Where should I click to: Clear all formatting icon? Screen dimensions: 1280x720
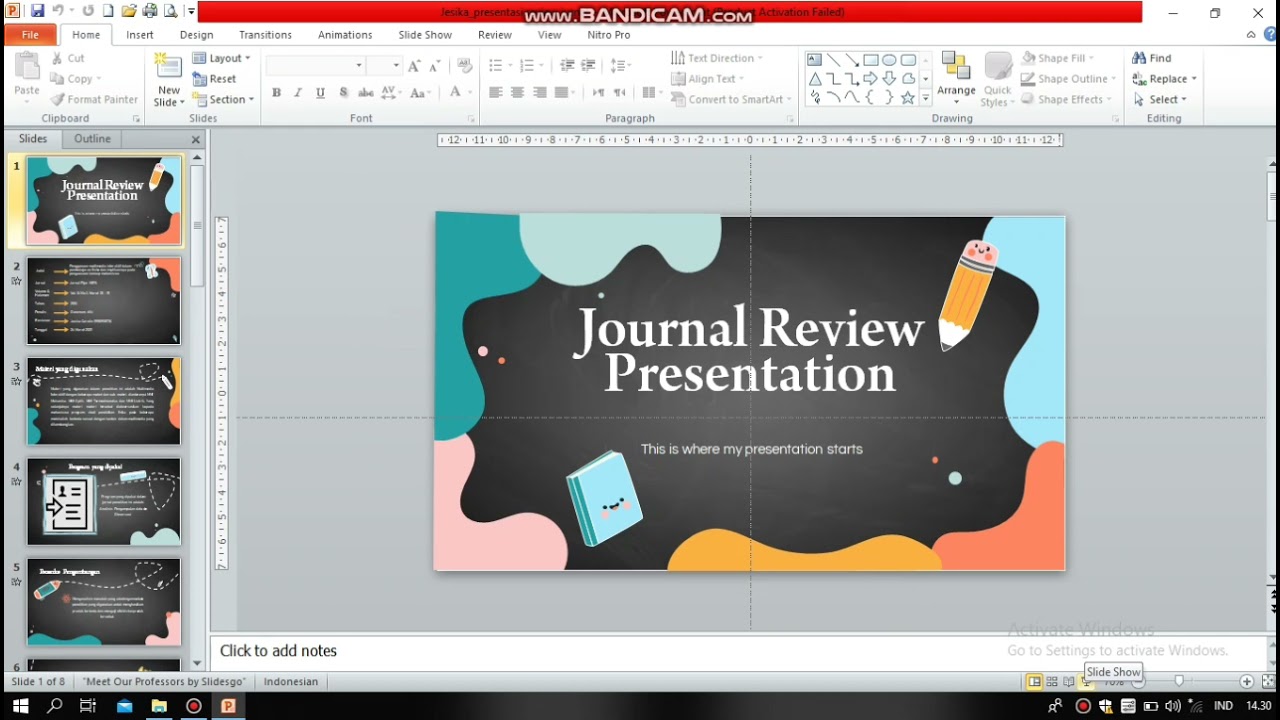(x=465, y=66)
